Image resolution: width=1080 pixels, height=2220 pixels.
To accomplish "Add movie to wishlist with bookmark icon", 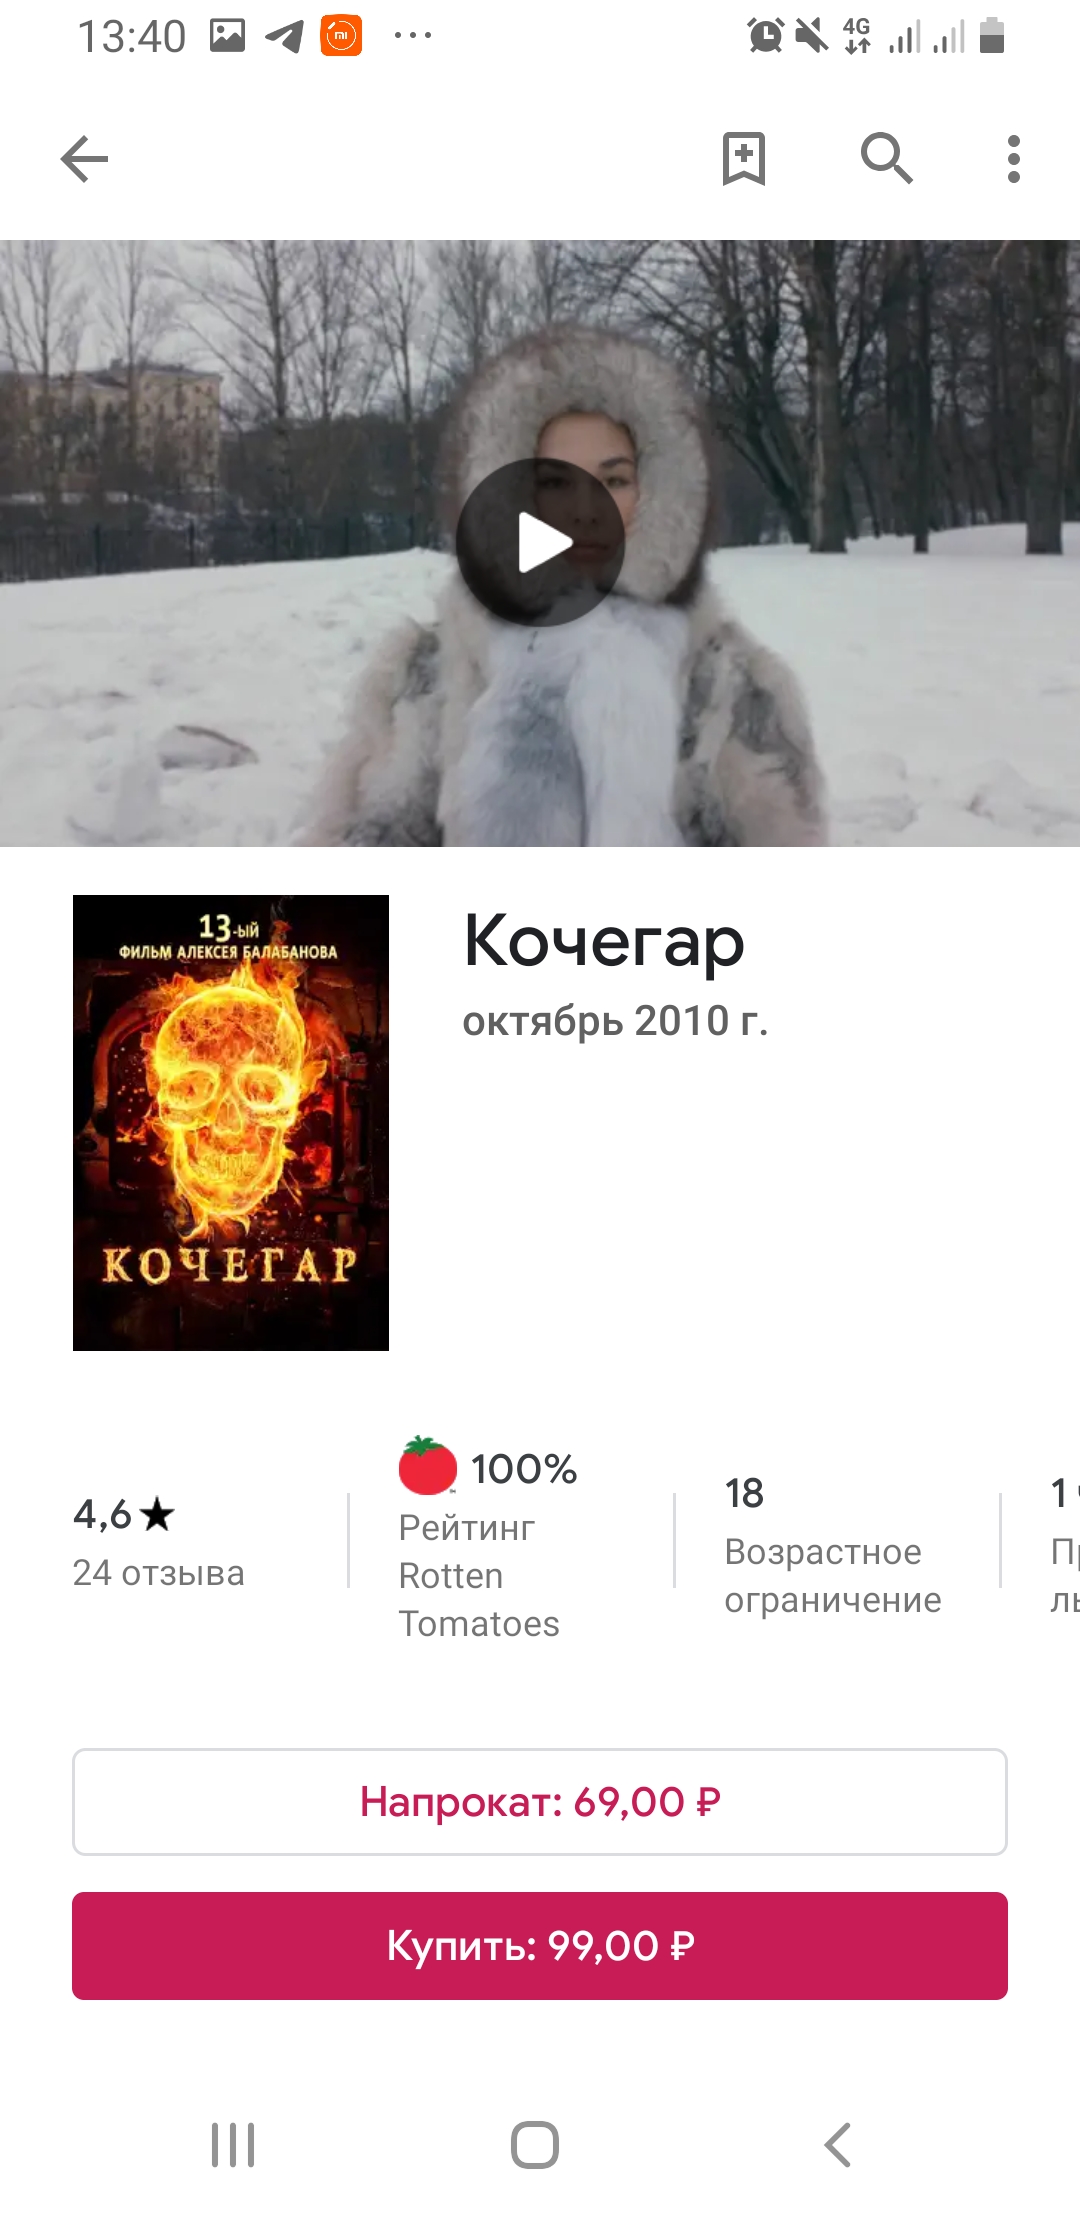I will click(x=744, y=159).
